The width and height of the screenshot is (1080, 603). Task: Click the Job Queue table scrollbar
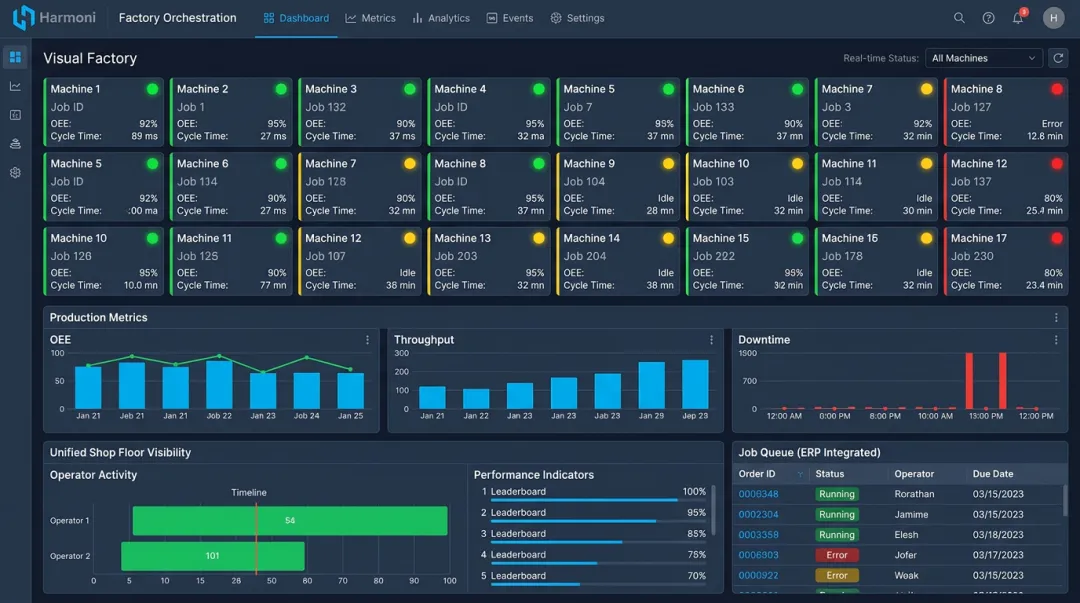point(1065,500)
